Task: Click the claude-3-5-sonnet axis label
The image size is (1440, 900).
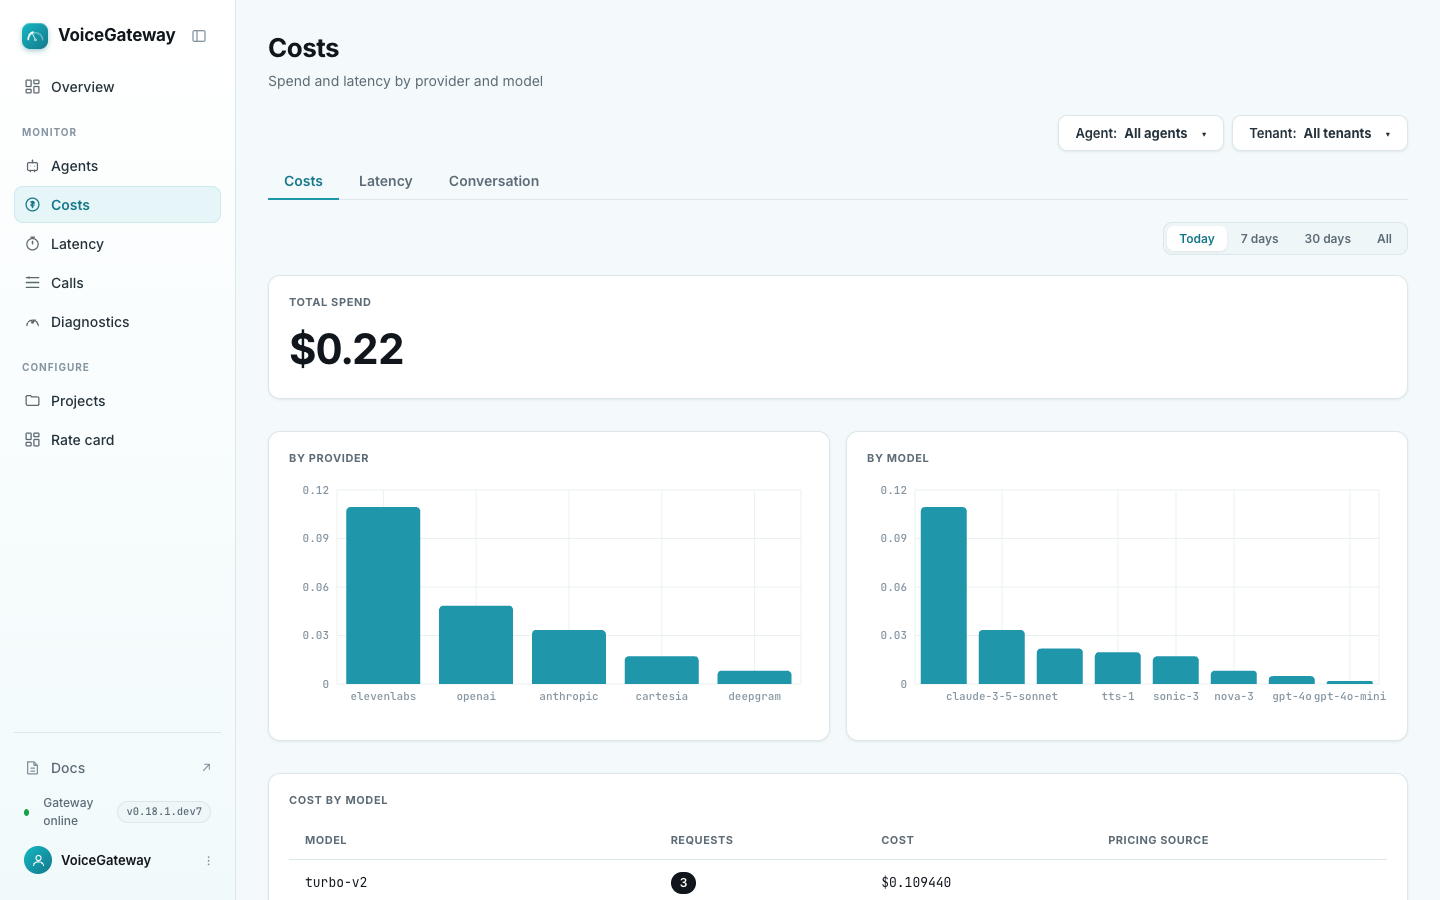Action: click(x=1002, y=696)
